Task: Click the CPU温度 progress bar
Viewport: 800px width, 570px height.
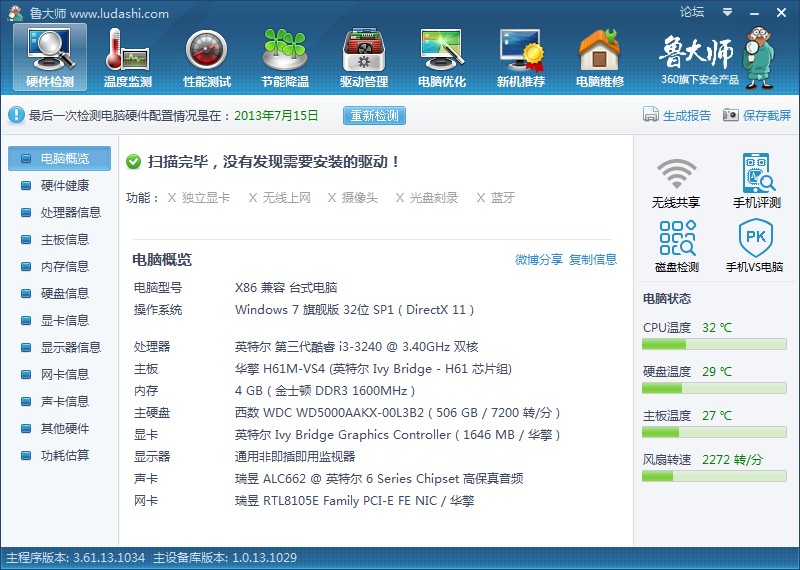Action: coord(714,345)
